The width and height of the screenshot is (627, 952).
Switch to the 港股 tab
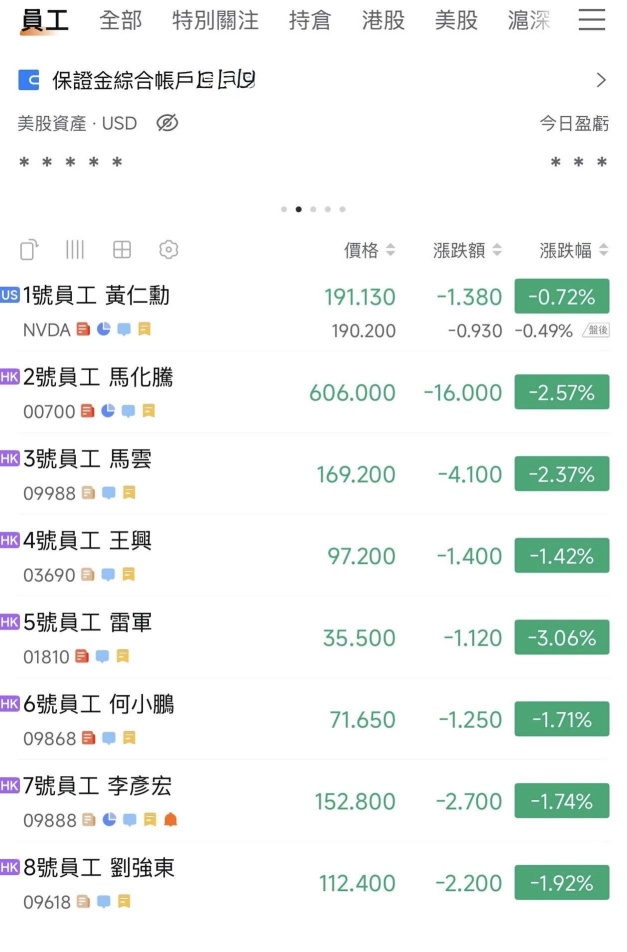[x=383, y=21]
